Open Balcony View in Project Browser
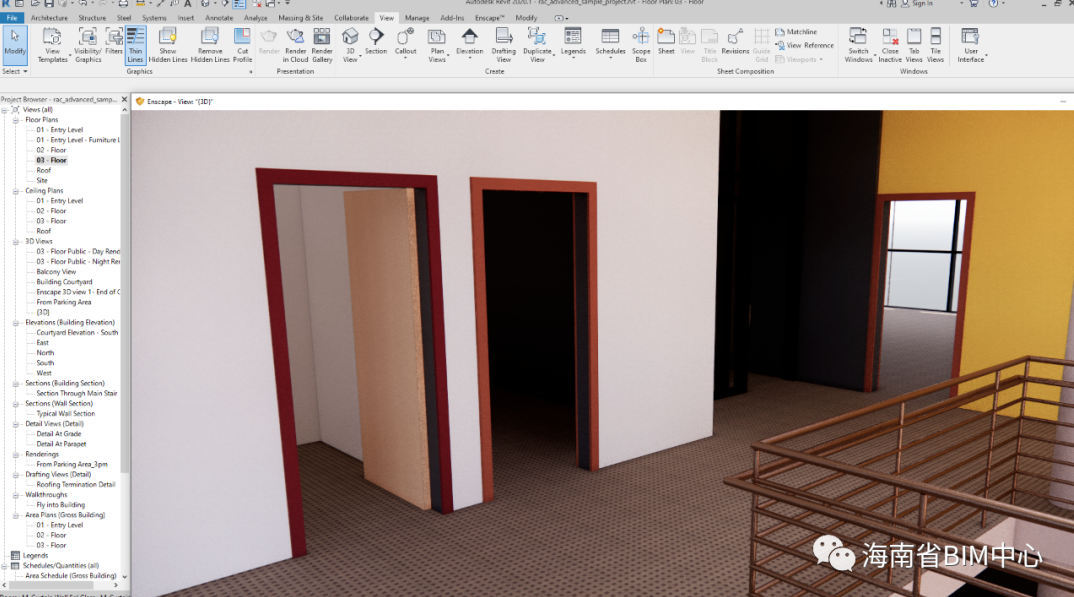The height and width of the screenshot is (597, 1074). (56, 272)
